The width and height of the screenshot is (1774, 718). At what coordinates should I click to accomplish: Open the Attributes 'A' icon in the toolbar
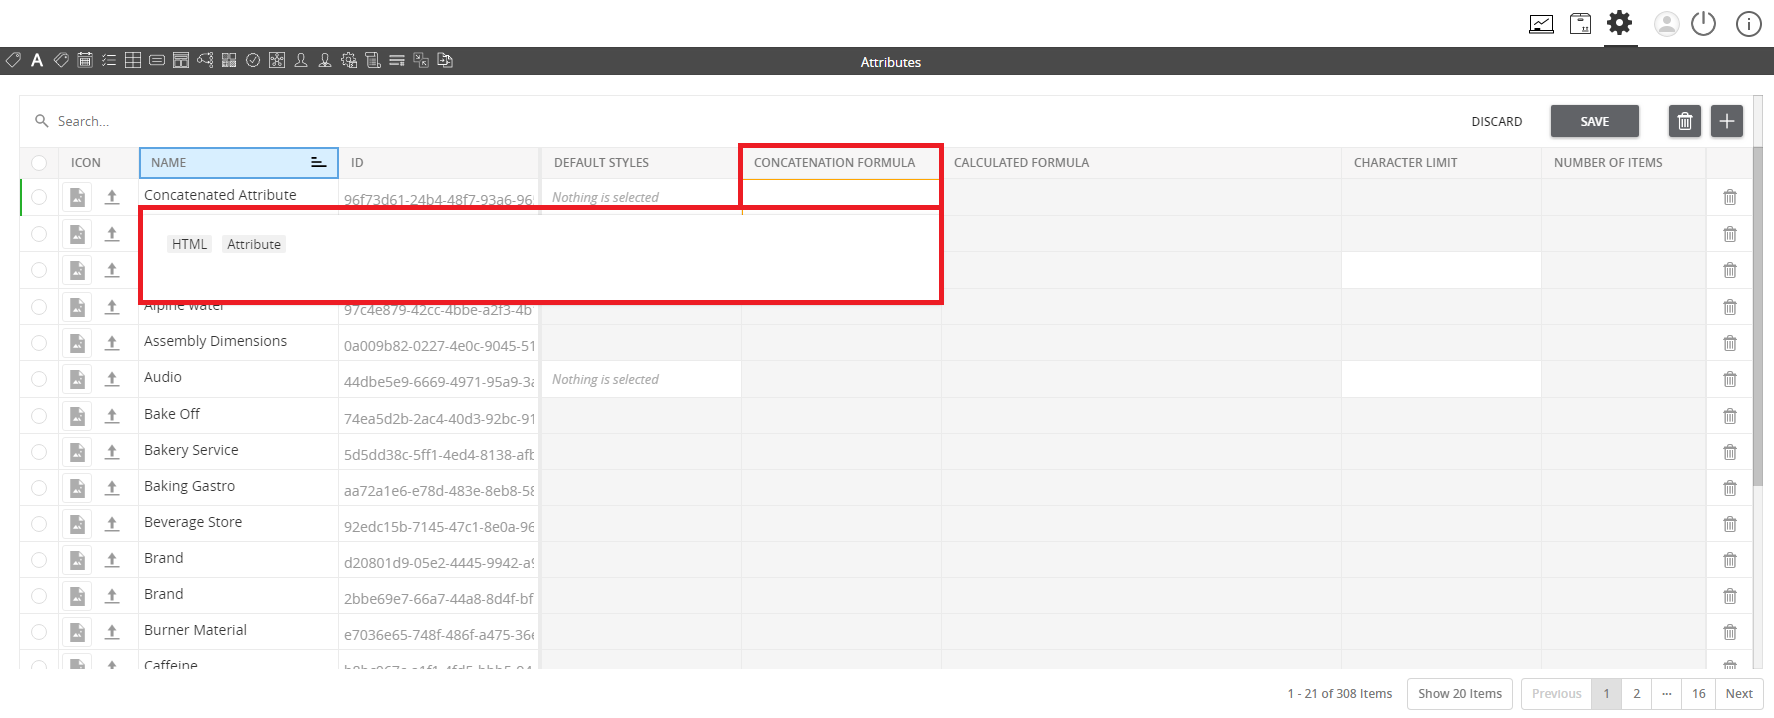(37, 60)
